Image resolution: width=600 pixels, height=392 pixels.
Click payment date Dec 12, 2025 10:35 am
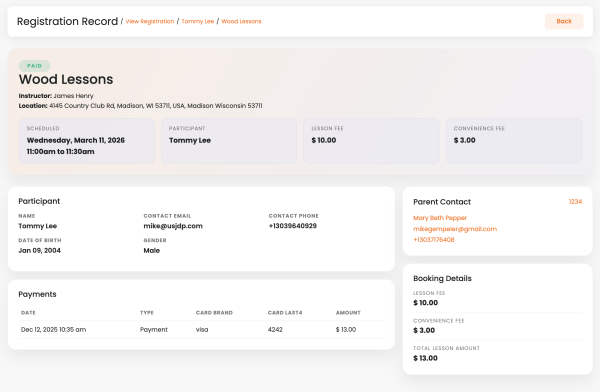(54, 330)
